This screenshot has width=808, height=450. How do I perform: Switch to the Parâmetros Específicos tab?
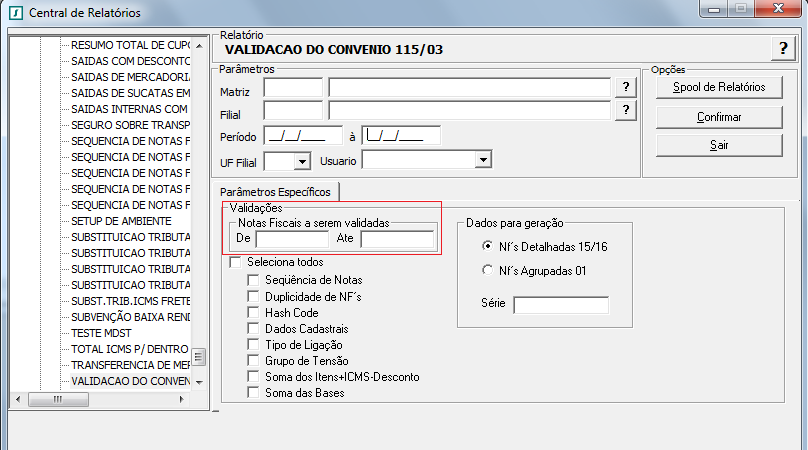[275, 191]
